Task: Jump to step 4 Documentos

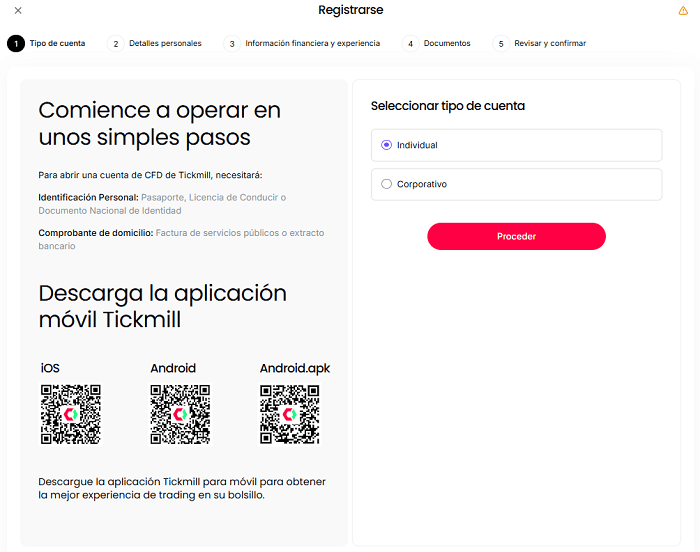Action: (x=436, y=43)
